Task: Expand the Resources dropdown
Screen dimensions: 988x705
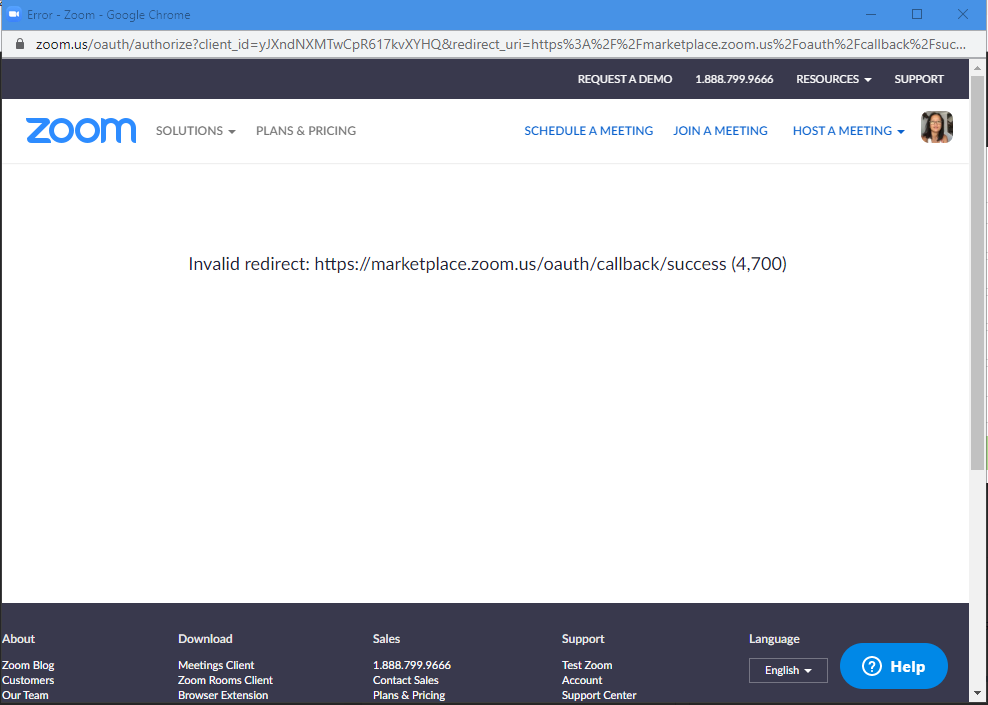Action: (x=833, y=79)
